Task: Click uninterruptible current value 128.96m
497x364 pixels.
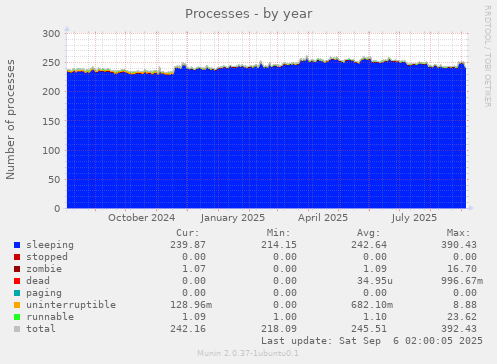Action: pos(191,305)
